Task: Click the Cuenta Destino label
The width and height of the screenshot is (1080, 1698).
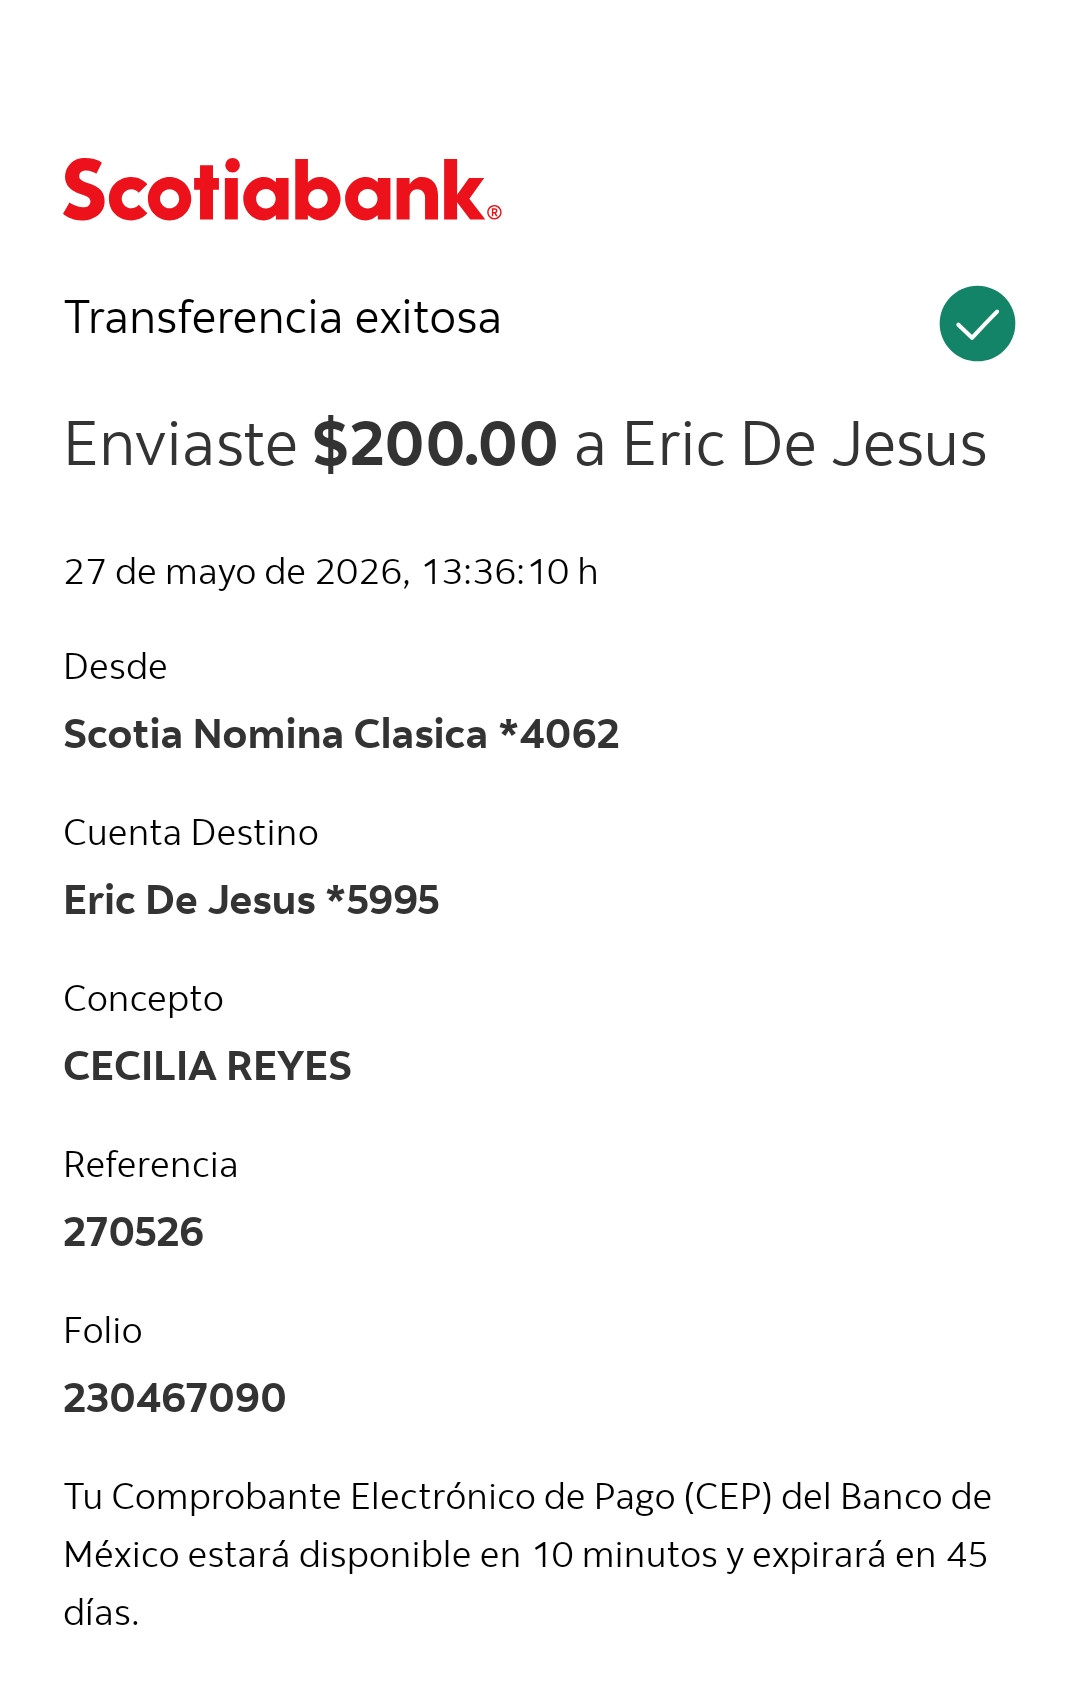Action: 191,833
